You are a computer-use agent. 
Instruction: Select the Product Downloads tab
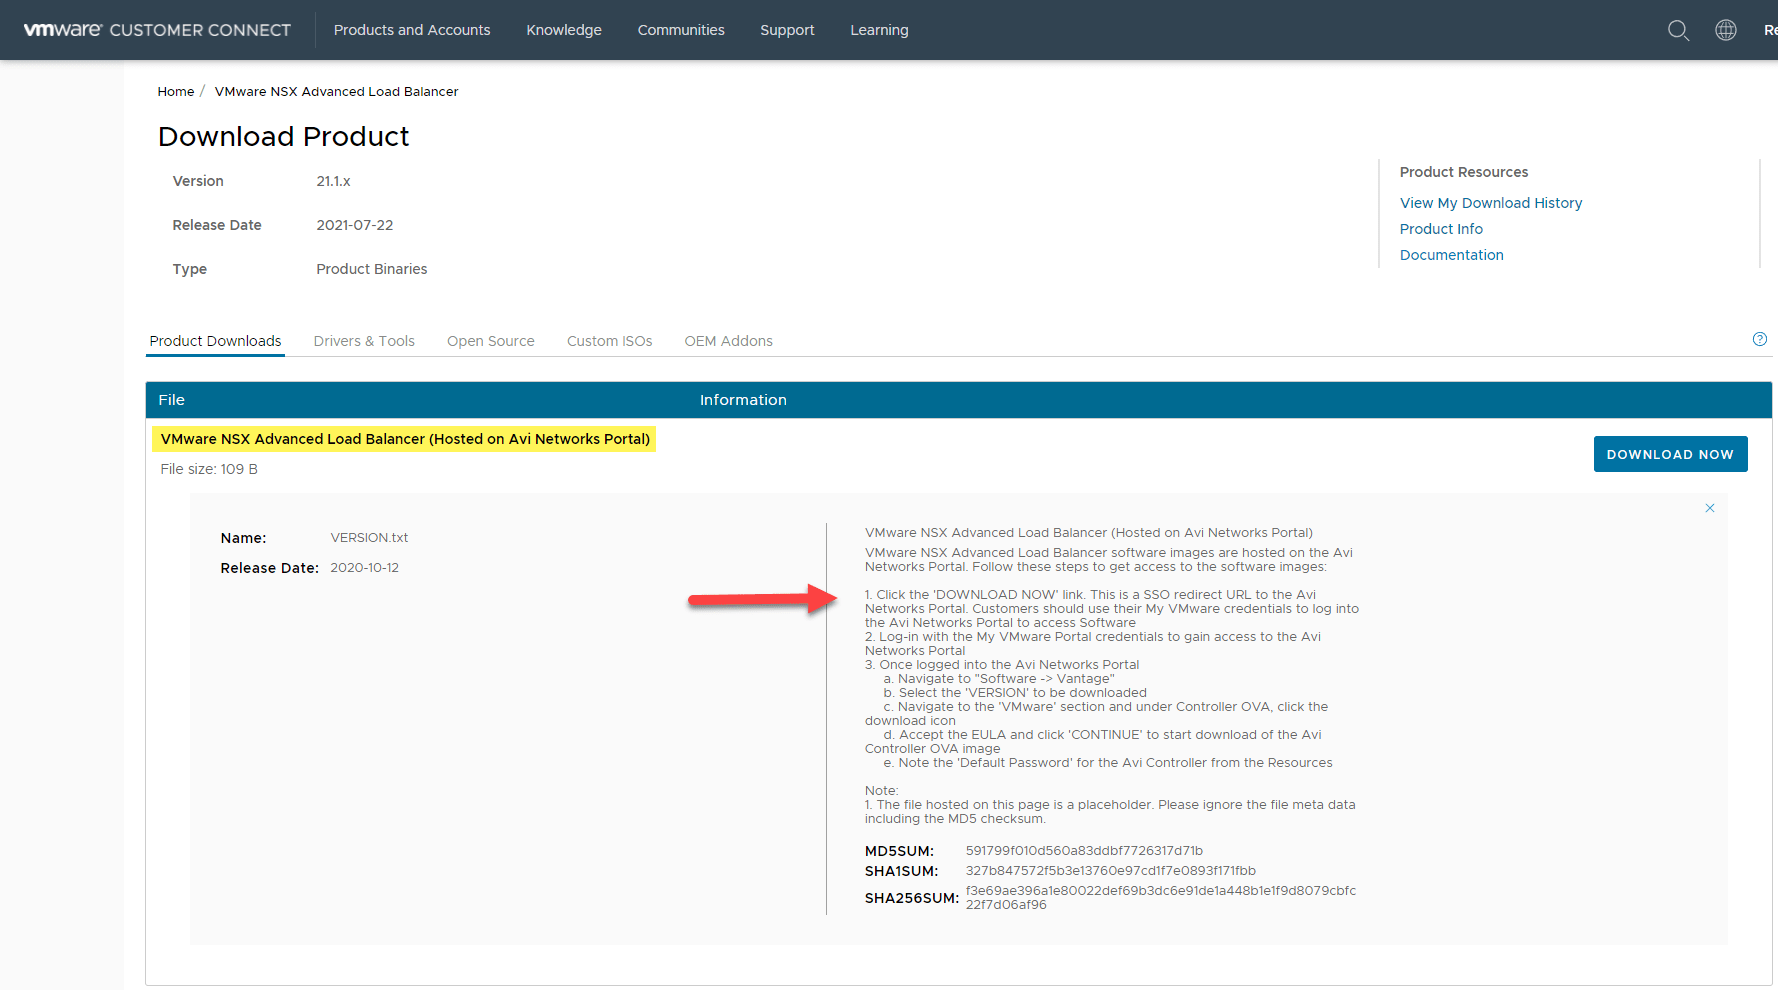215,341
